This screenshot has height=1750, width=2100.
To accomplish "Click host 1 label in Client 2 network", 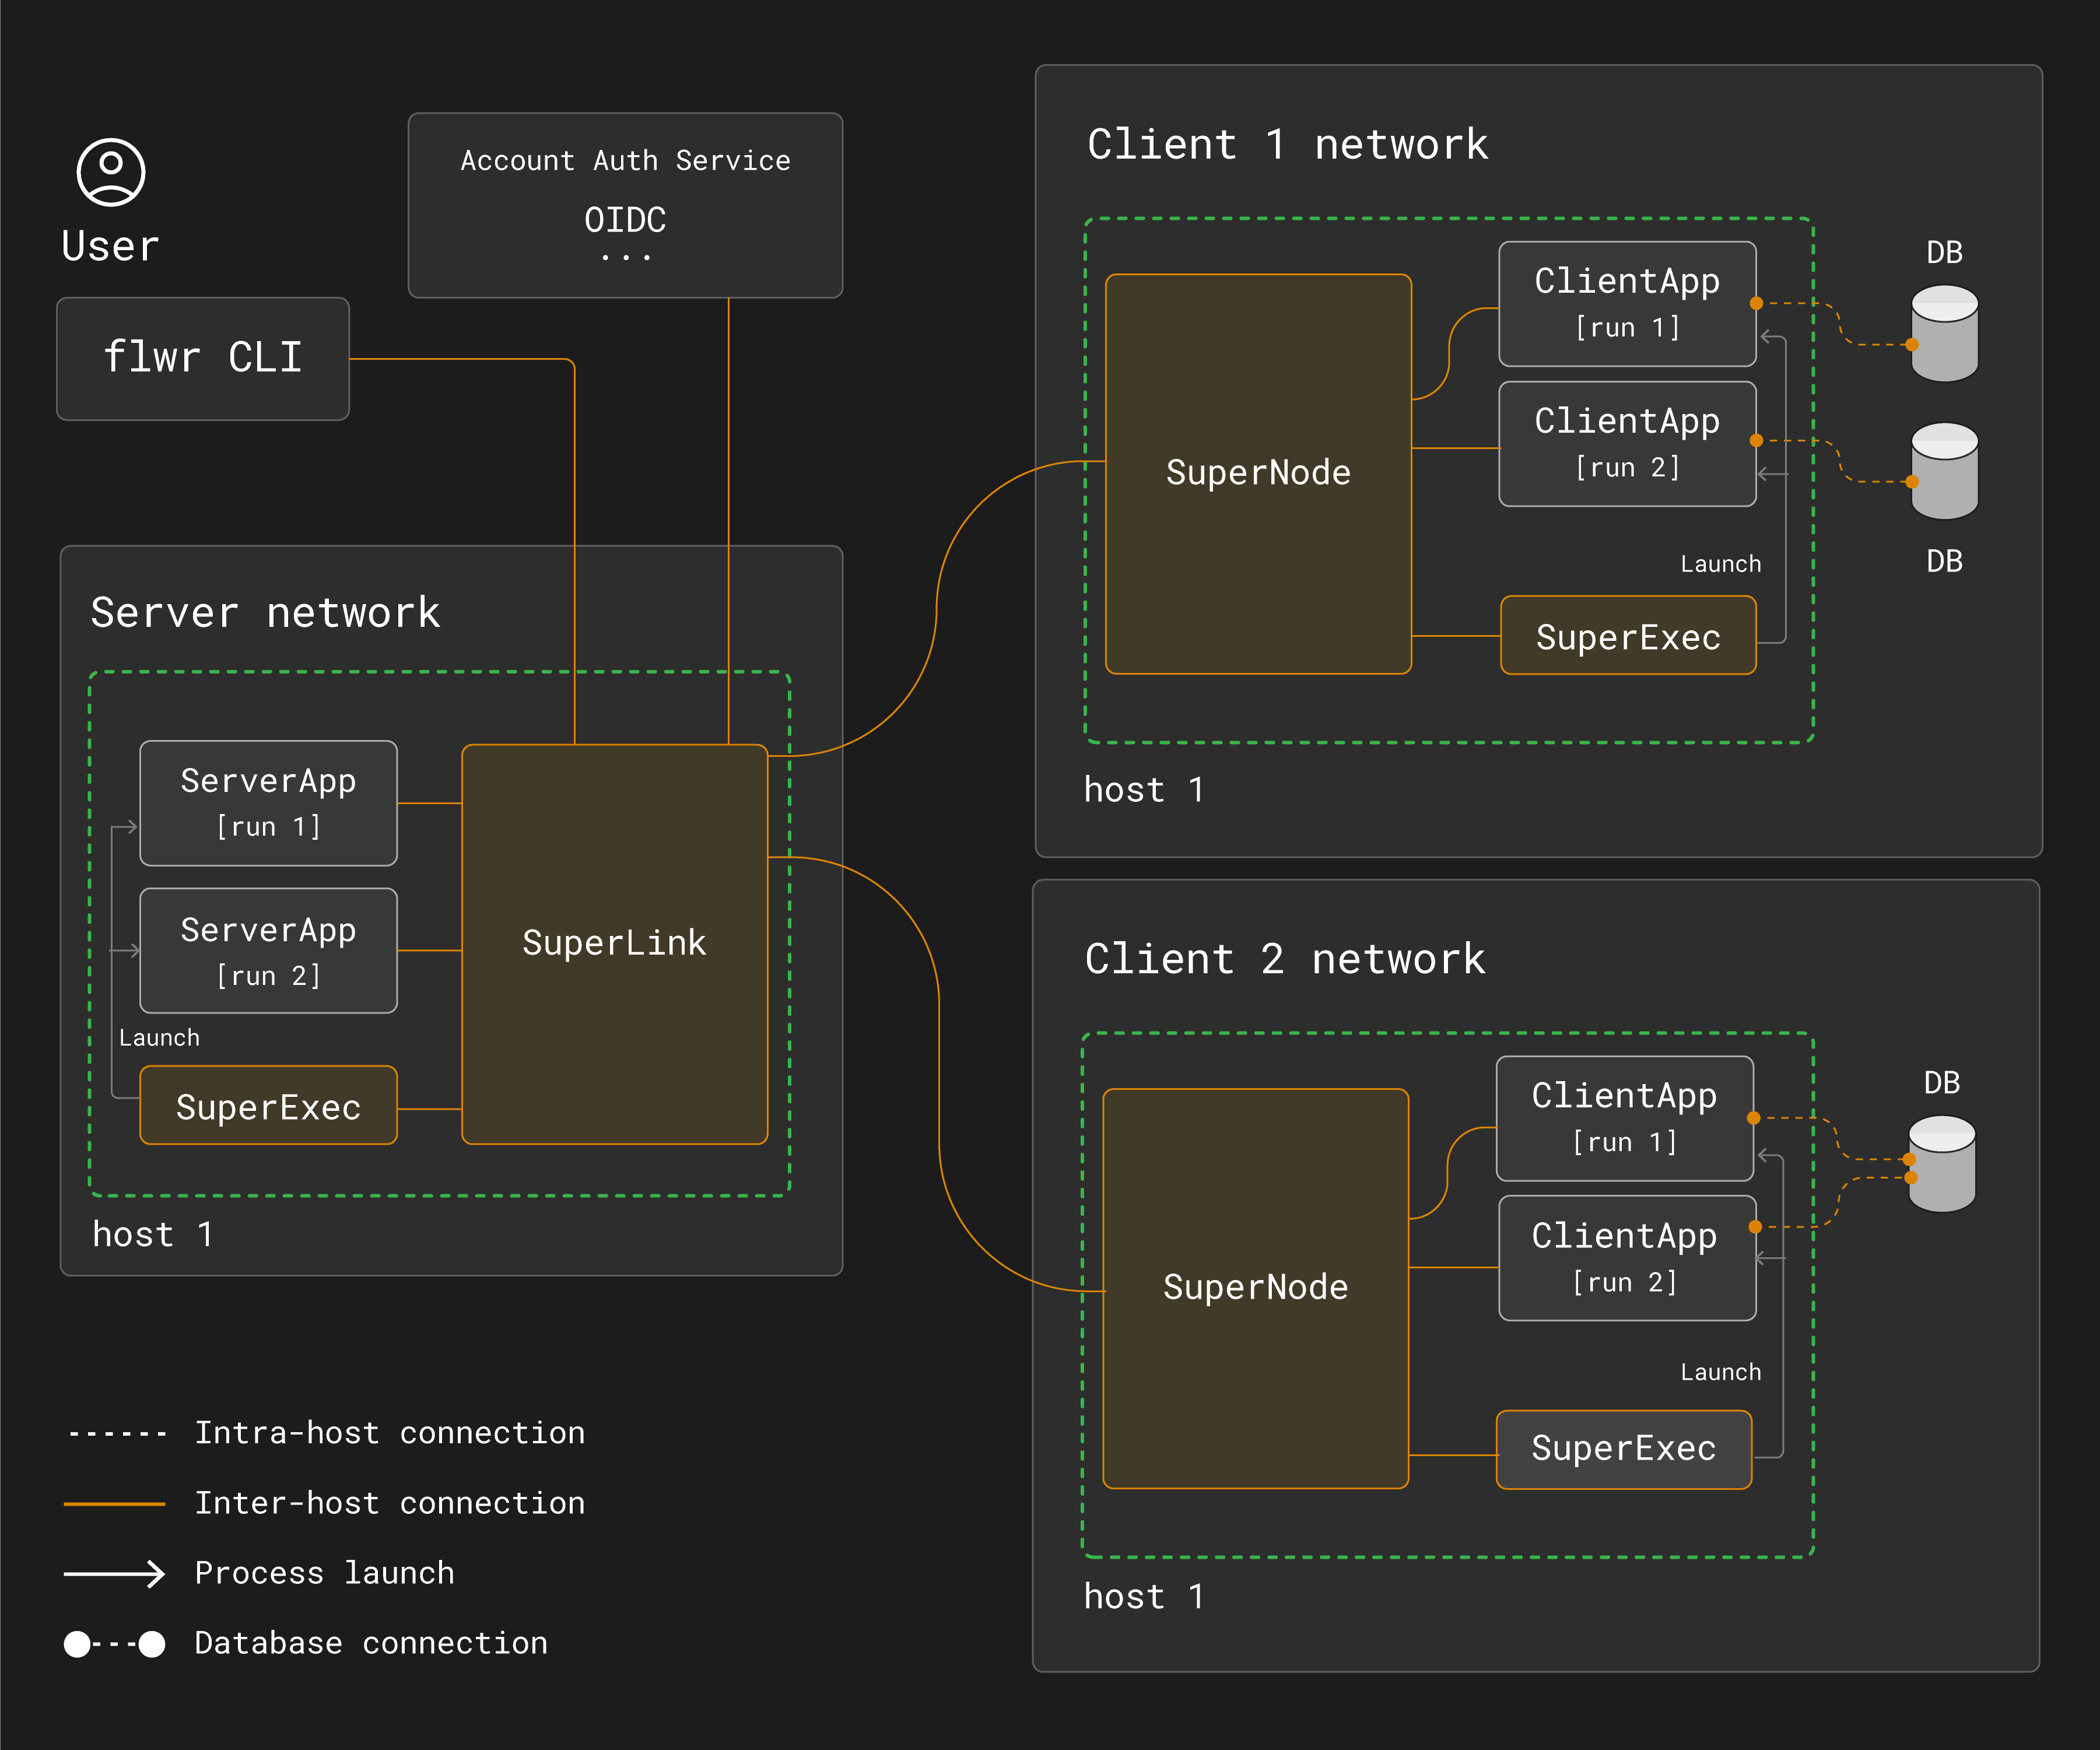I will click(1144, 1596).
